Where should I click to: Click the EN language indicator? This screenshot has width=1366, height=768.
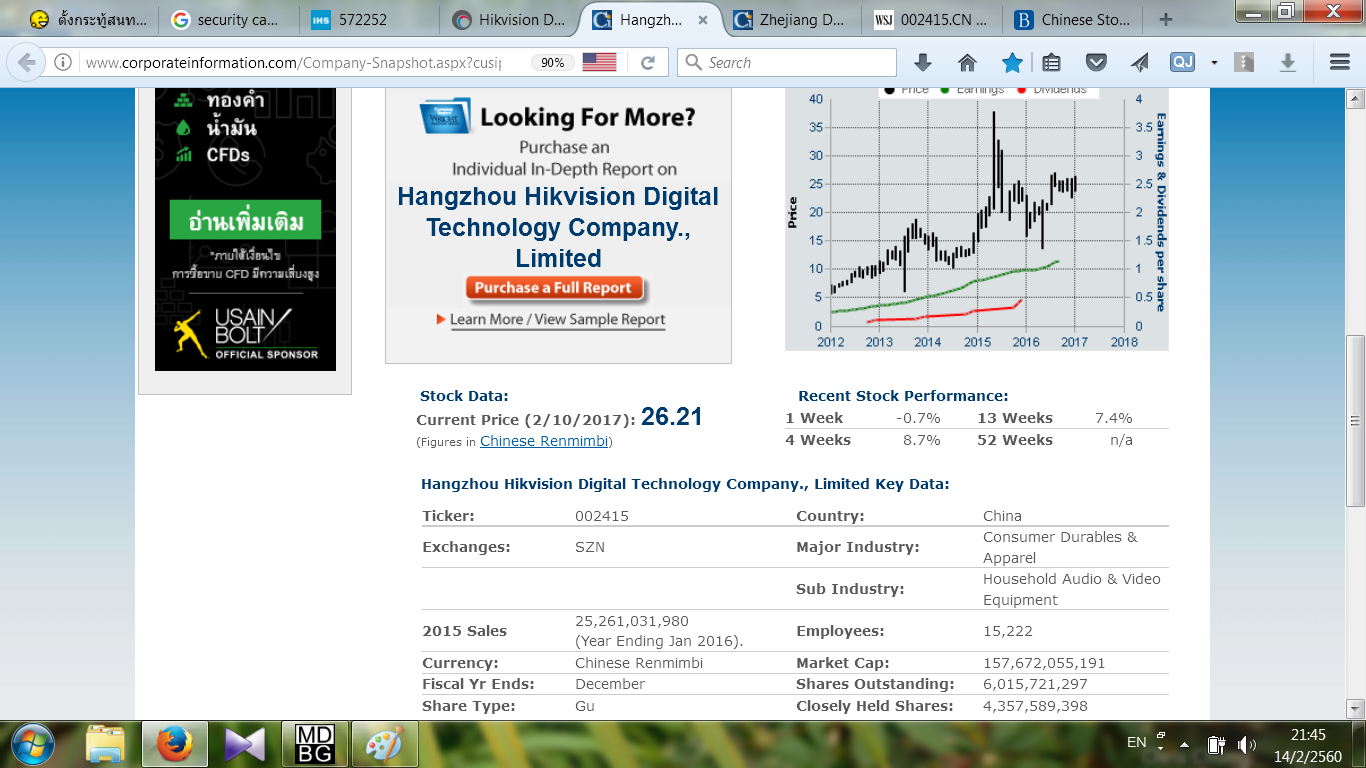pyautogui.click(x=1136, y=742)
